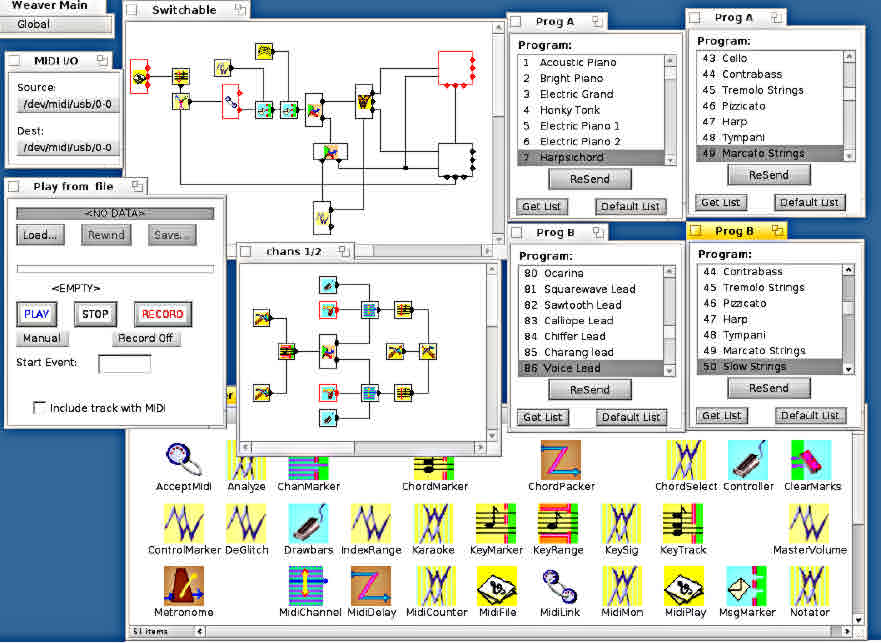Select the Drawbars module icon
Image resolution: width=881 pixels, height=643 pixels.
(x=308, y=523)
